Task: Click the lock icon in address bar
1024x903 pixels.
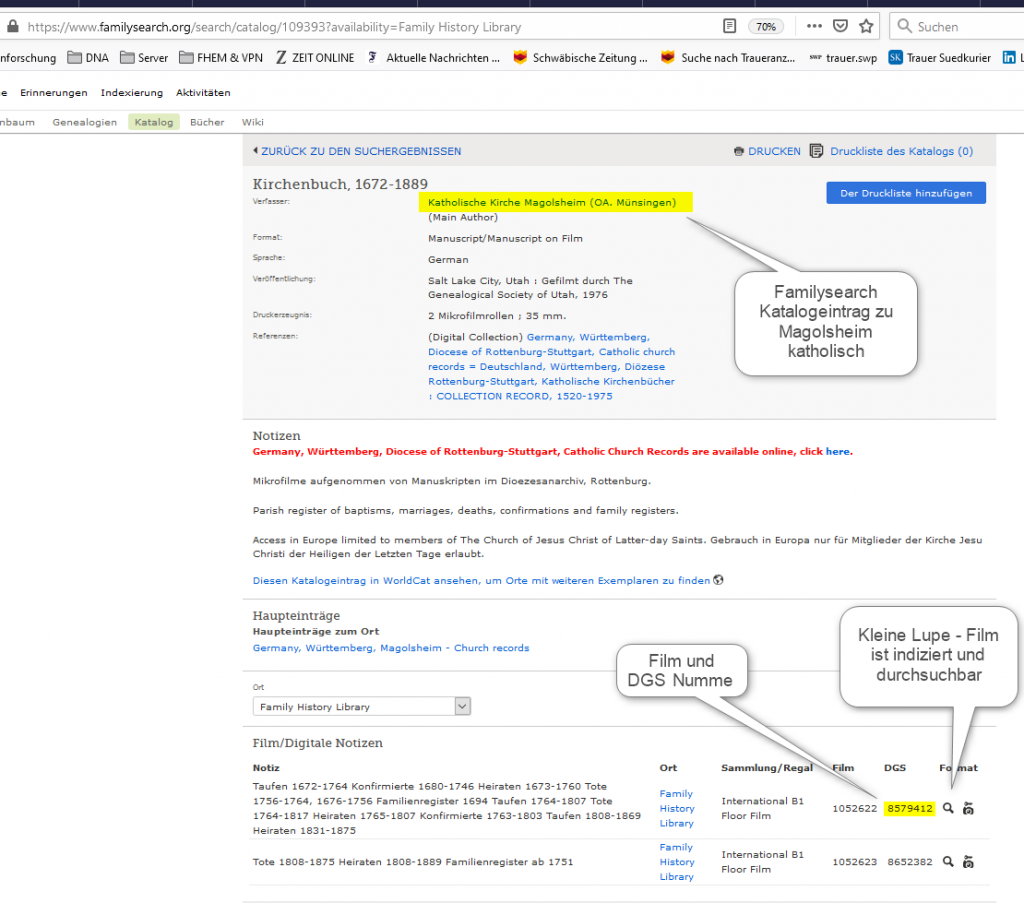Action: tap(12, 27)
